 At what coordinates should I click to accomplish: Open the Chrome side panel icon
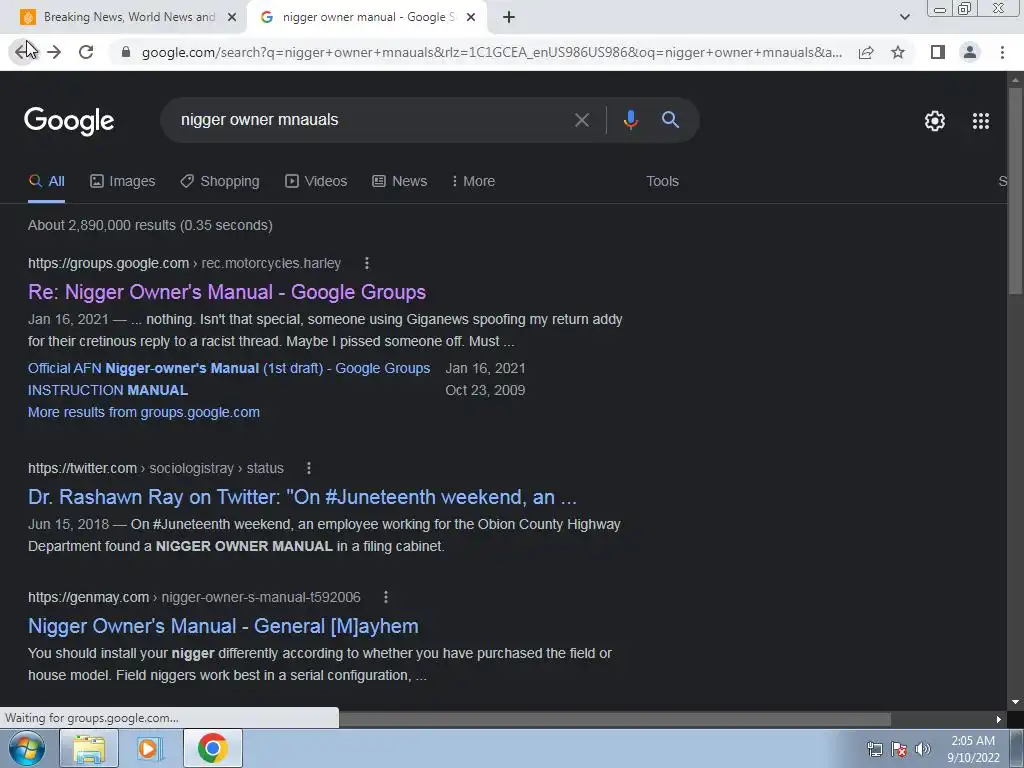938,52
